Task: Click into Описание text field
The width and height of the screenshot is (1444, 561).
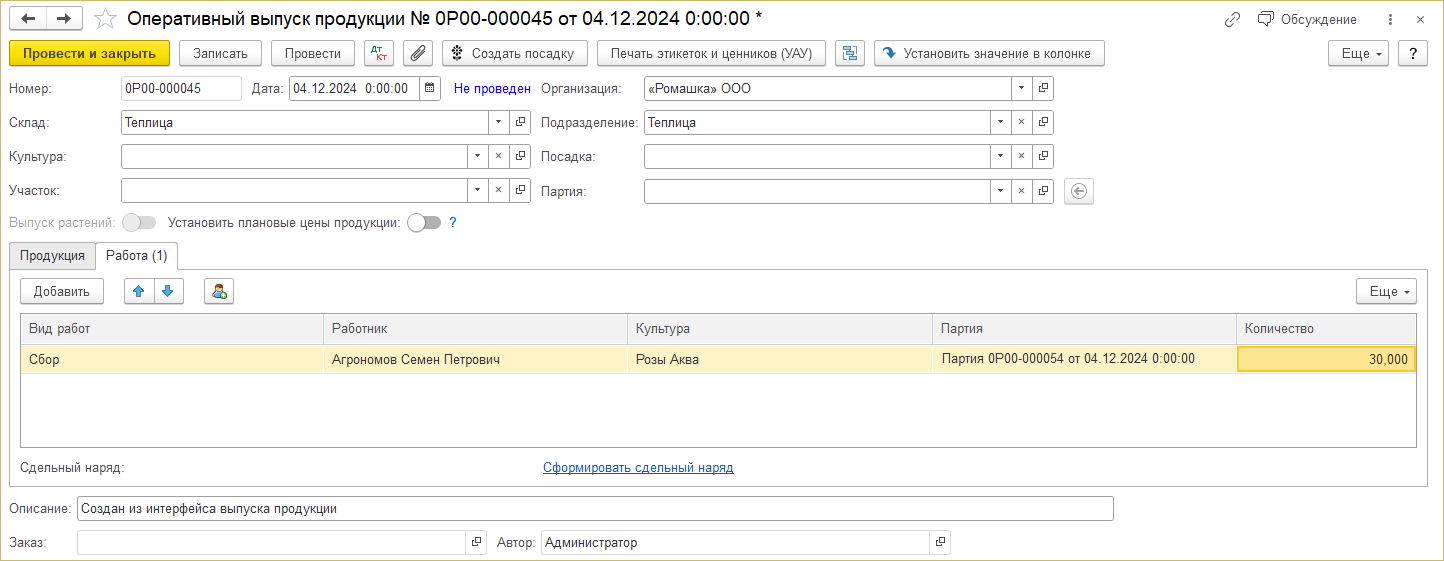Action: point(595,508)
